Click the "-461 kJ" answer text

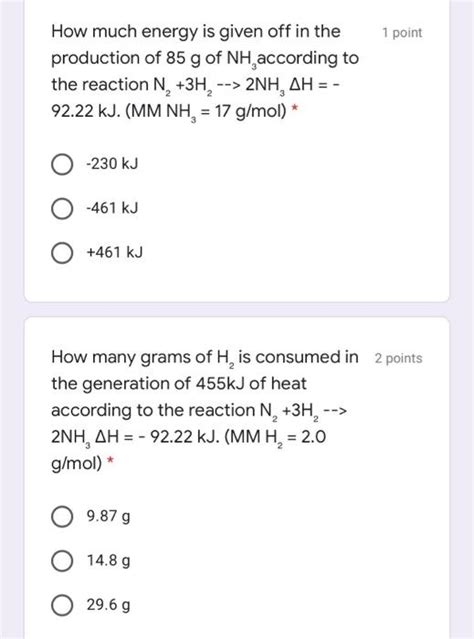(x=112, y=208)
